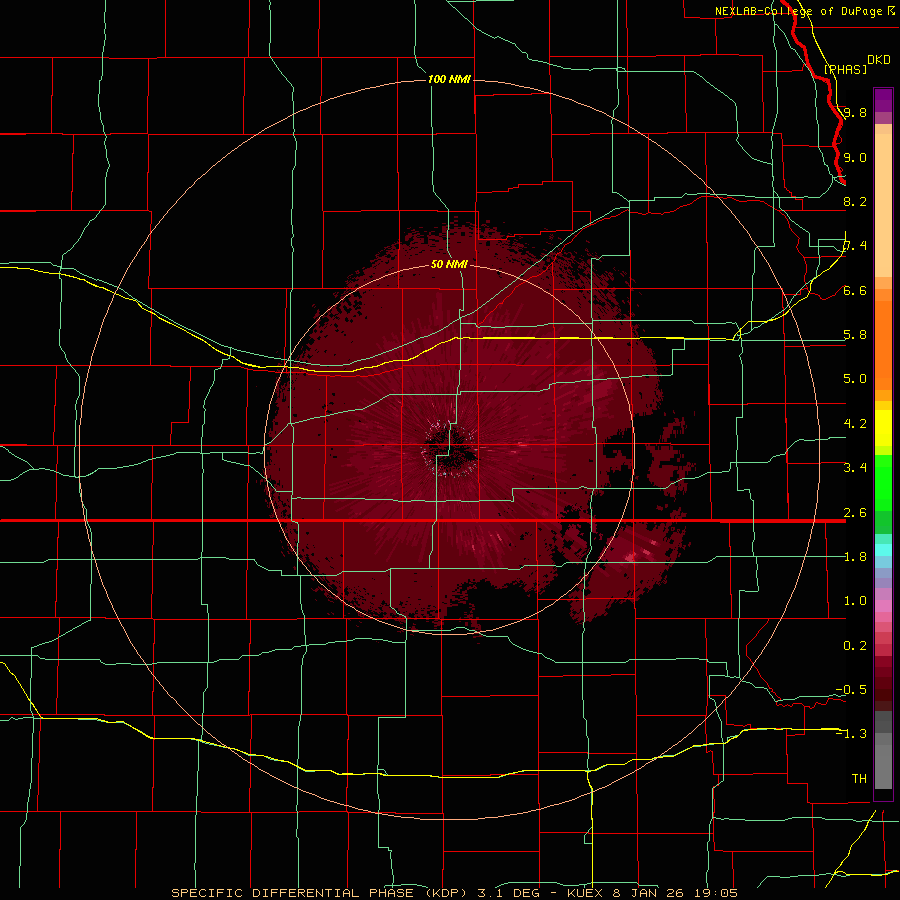The height and width of the screenshot is (900, 900).
Task: Click the 0.2 legend value
Action: click(855, 646)
